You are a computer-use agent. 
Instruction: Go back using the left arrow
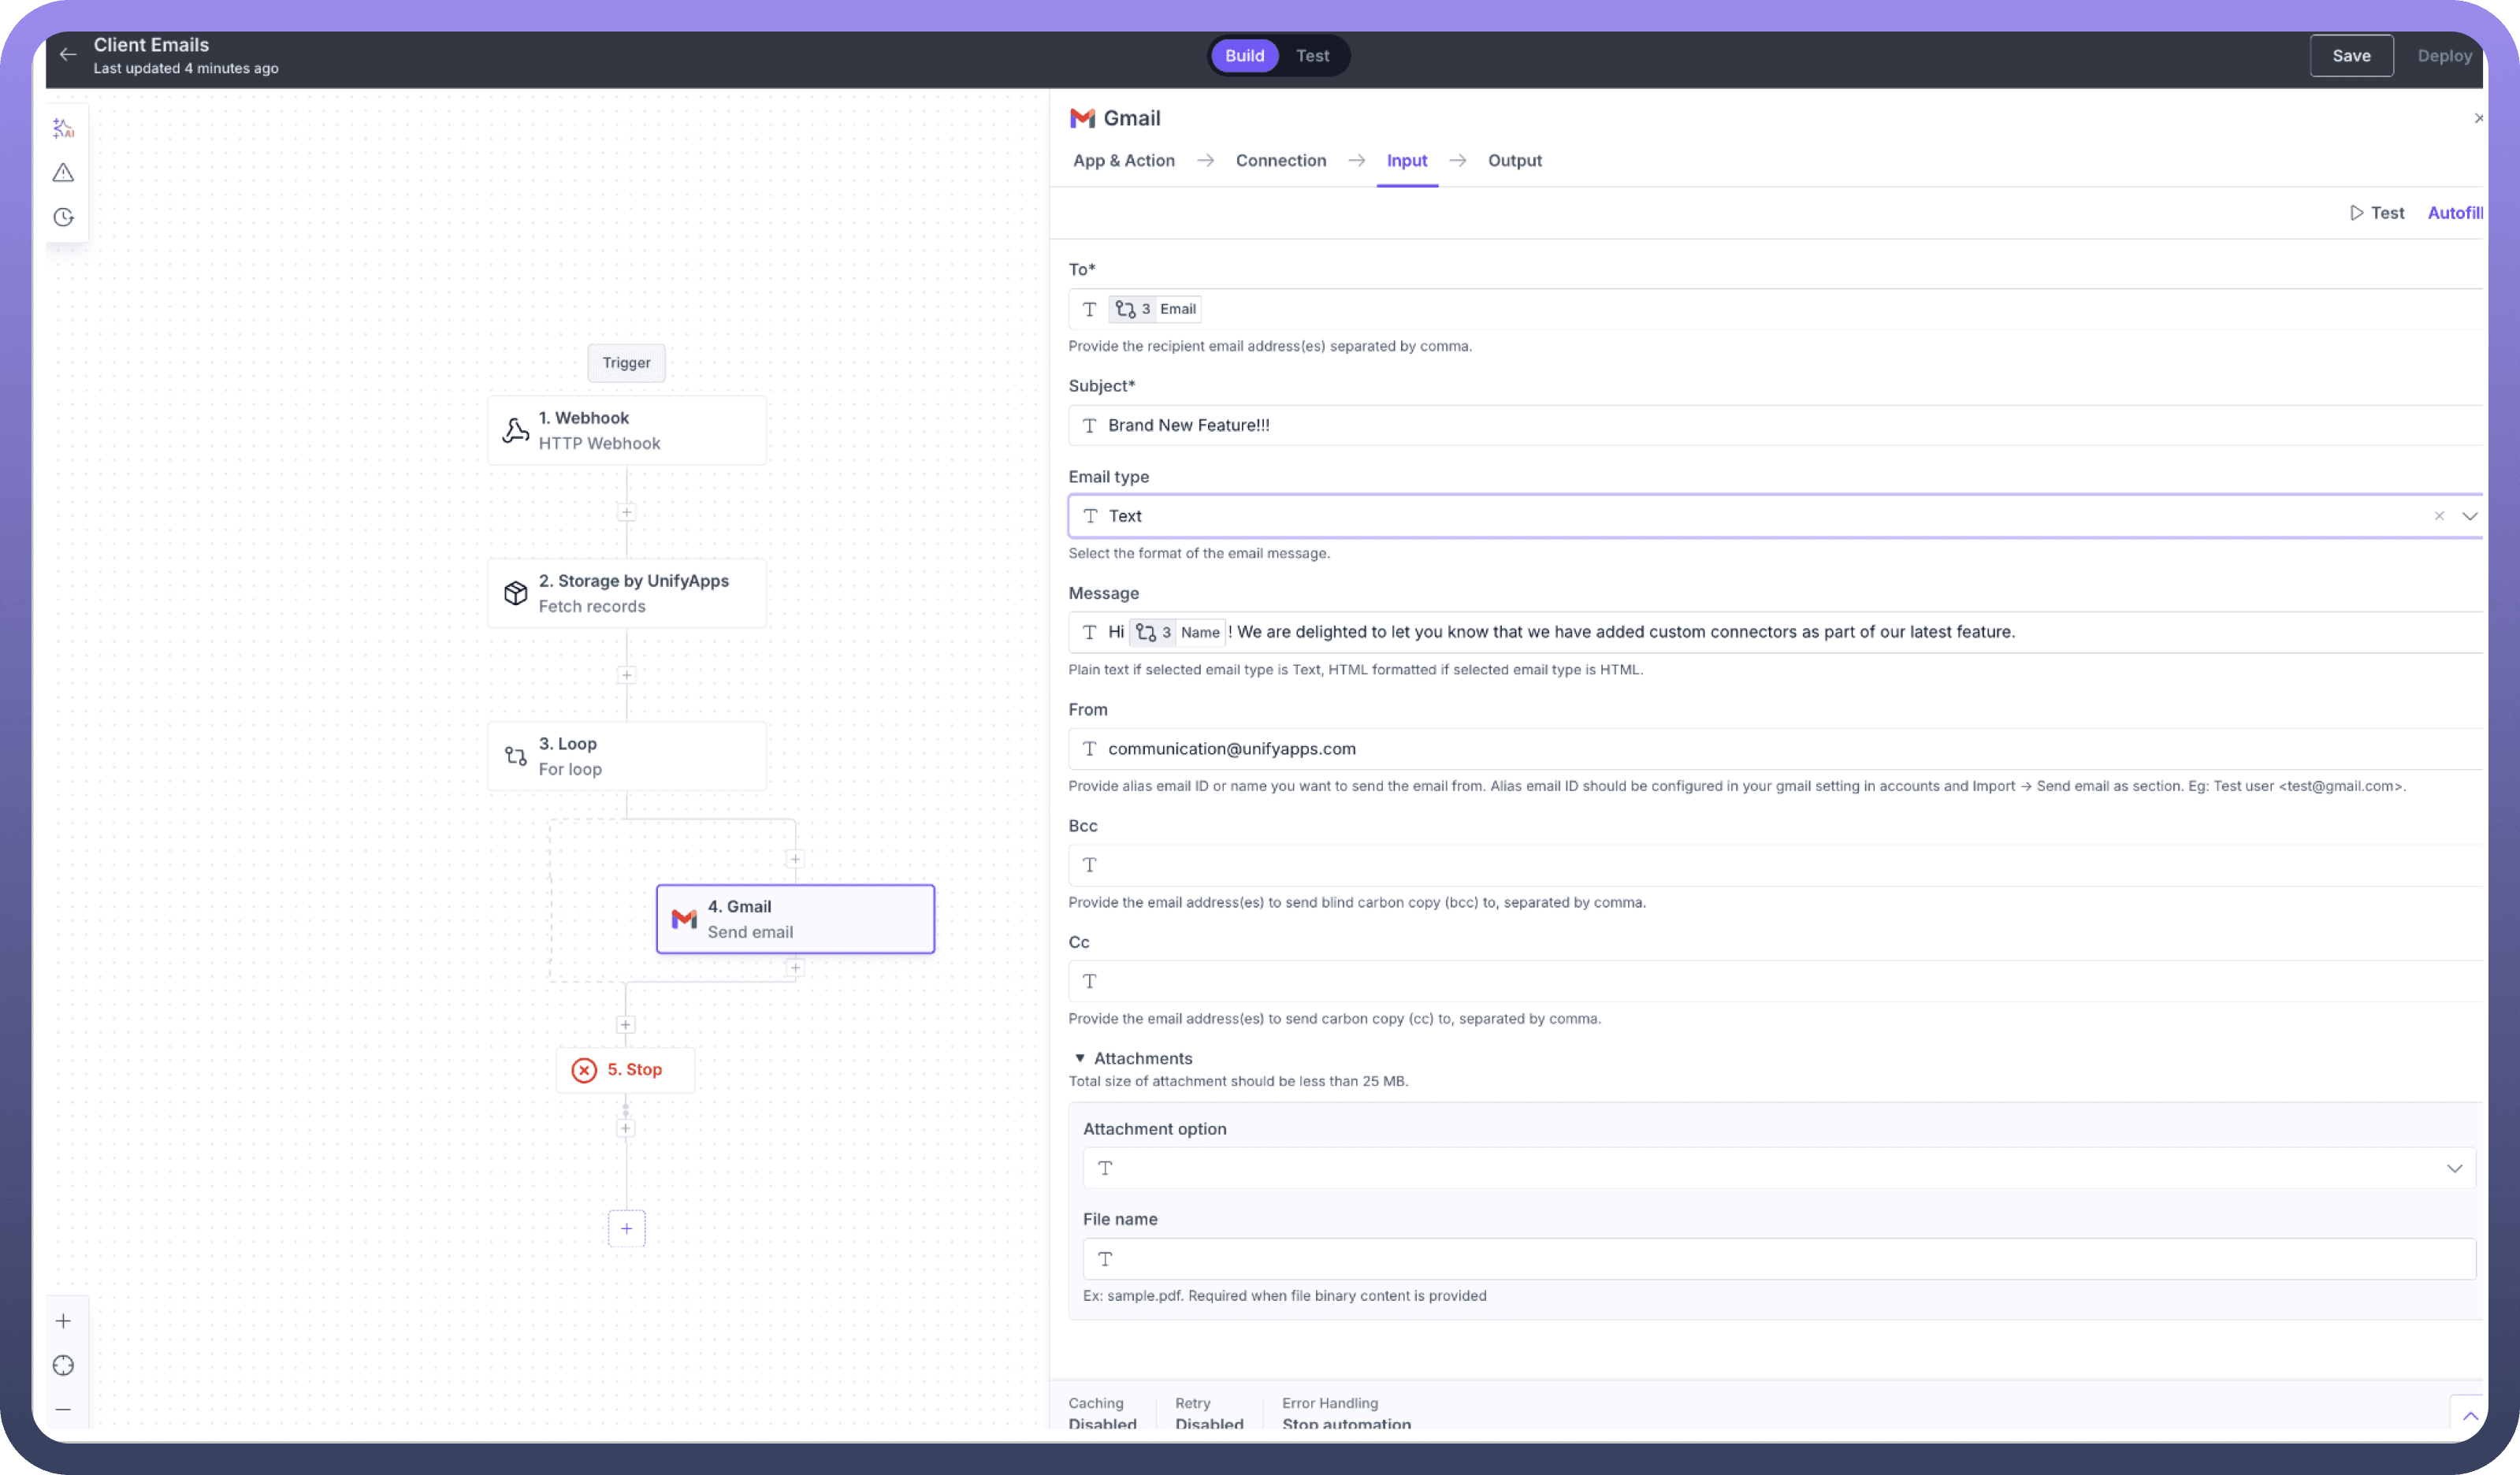click(x=68, y=55)
